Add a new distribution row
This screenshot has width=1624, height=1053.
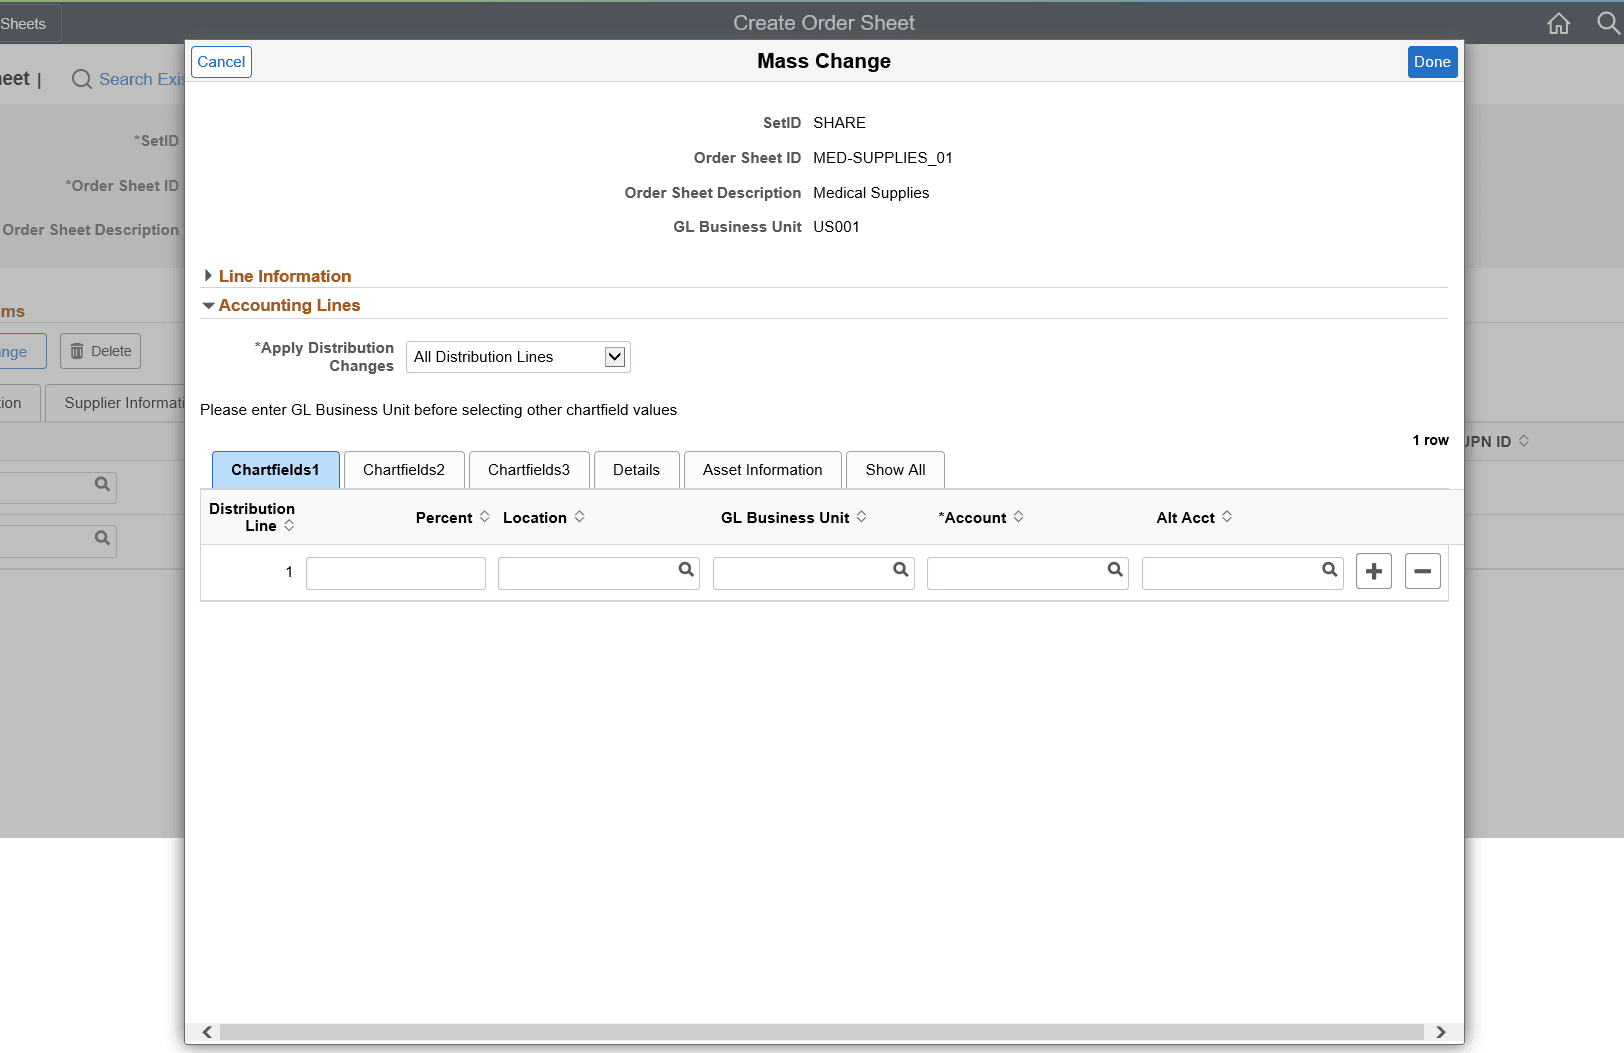(1374, 571)
